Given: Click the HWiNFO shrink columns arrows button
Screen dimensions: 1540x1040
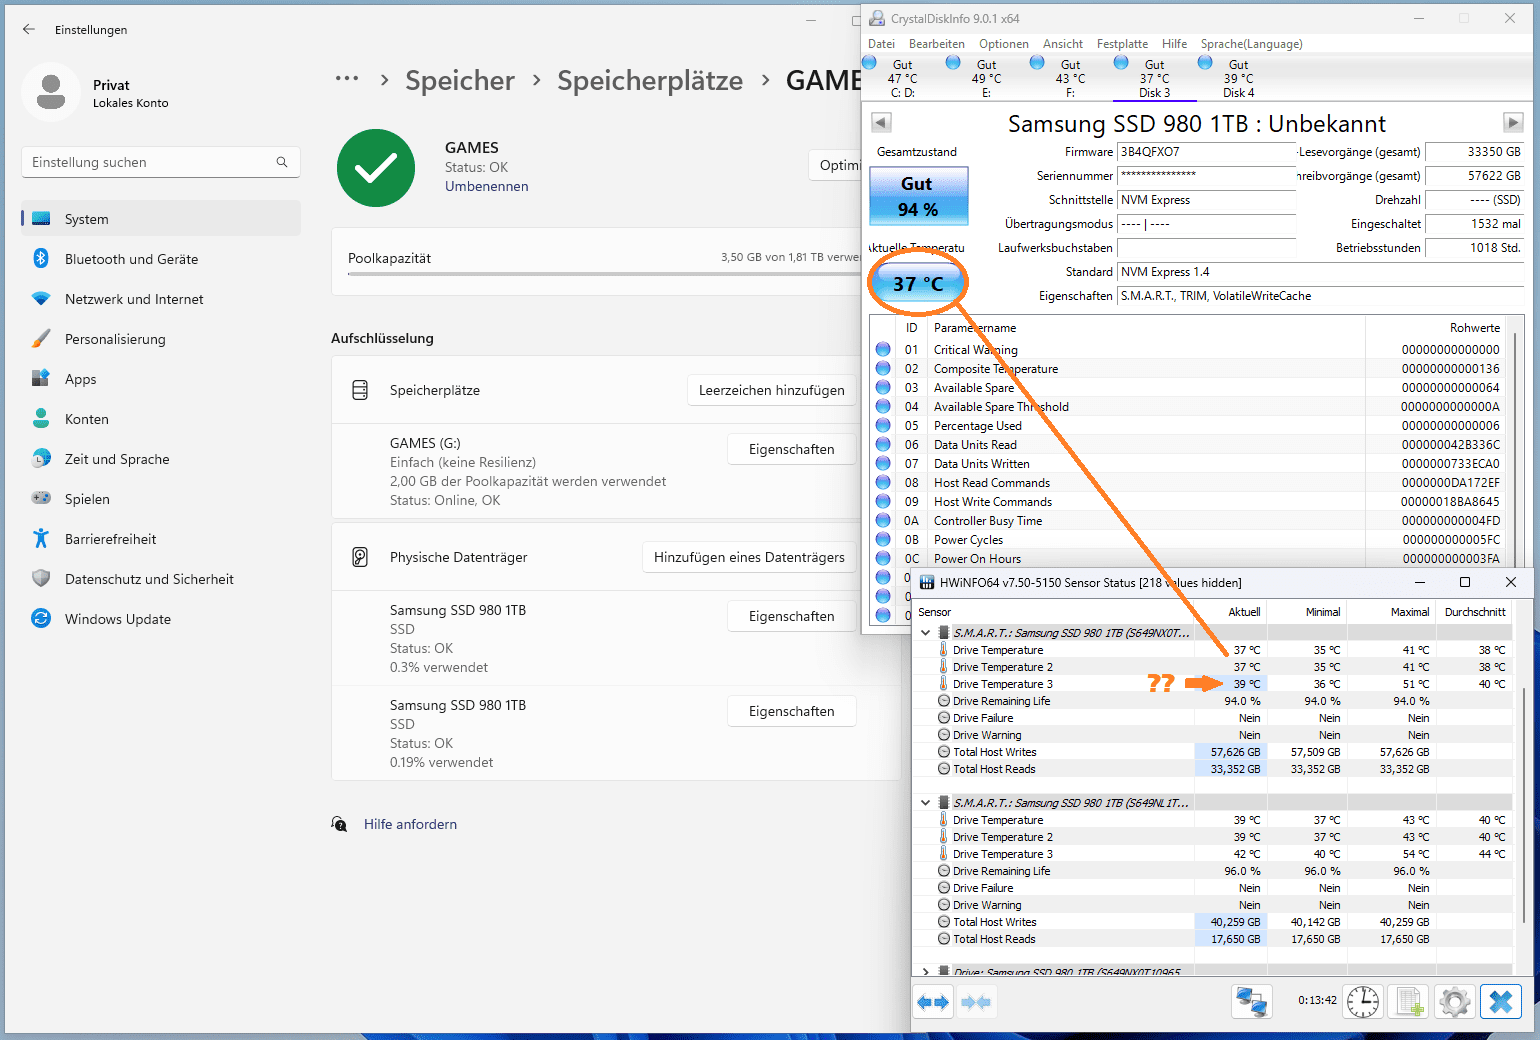Looking at the screenshot, I should [x=976, y=1001].
